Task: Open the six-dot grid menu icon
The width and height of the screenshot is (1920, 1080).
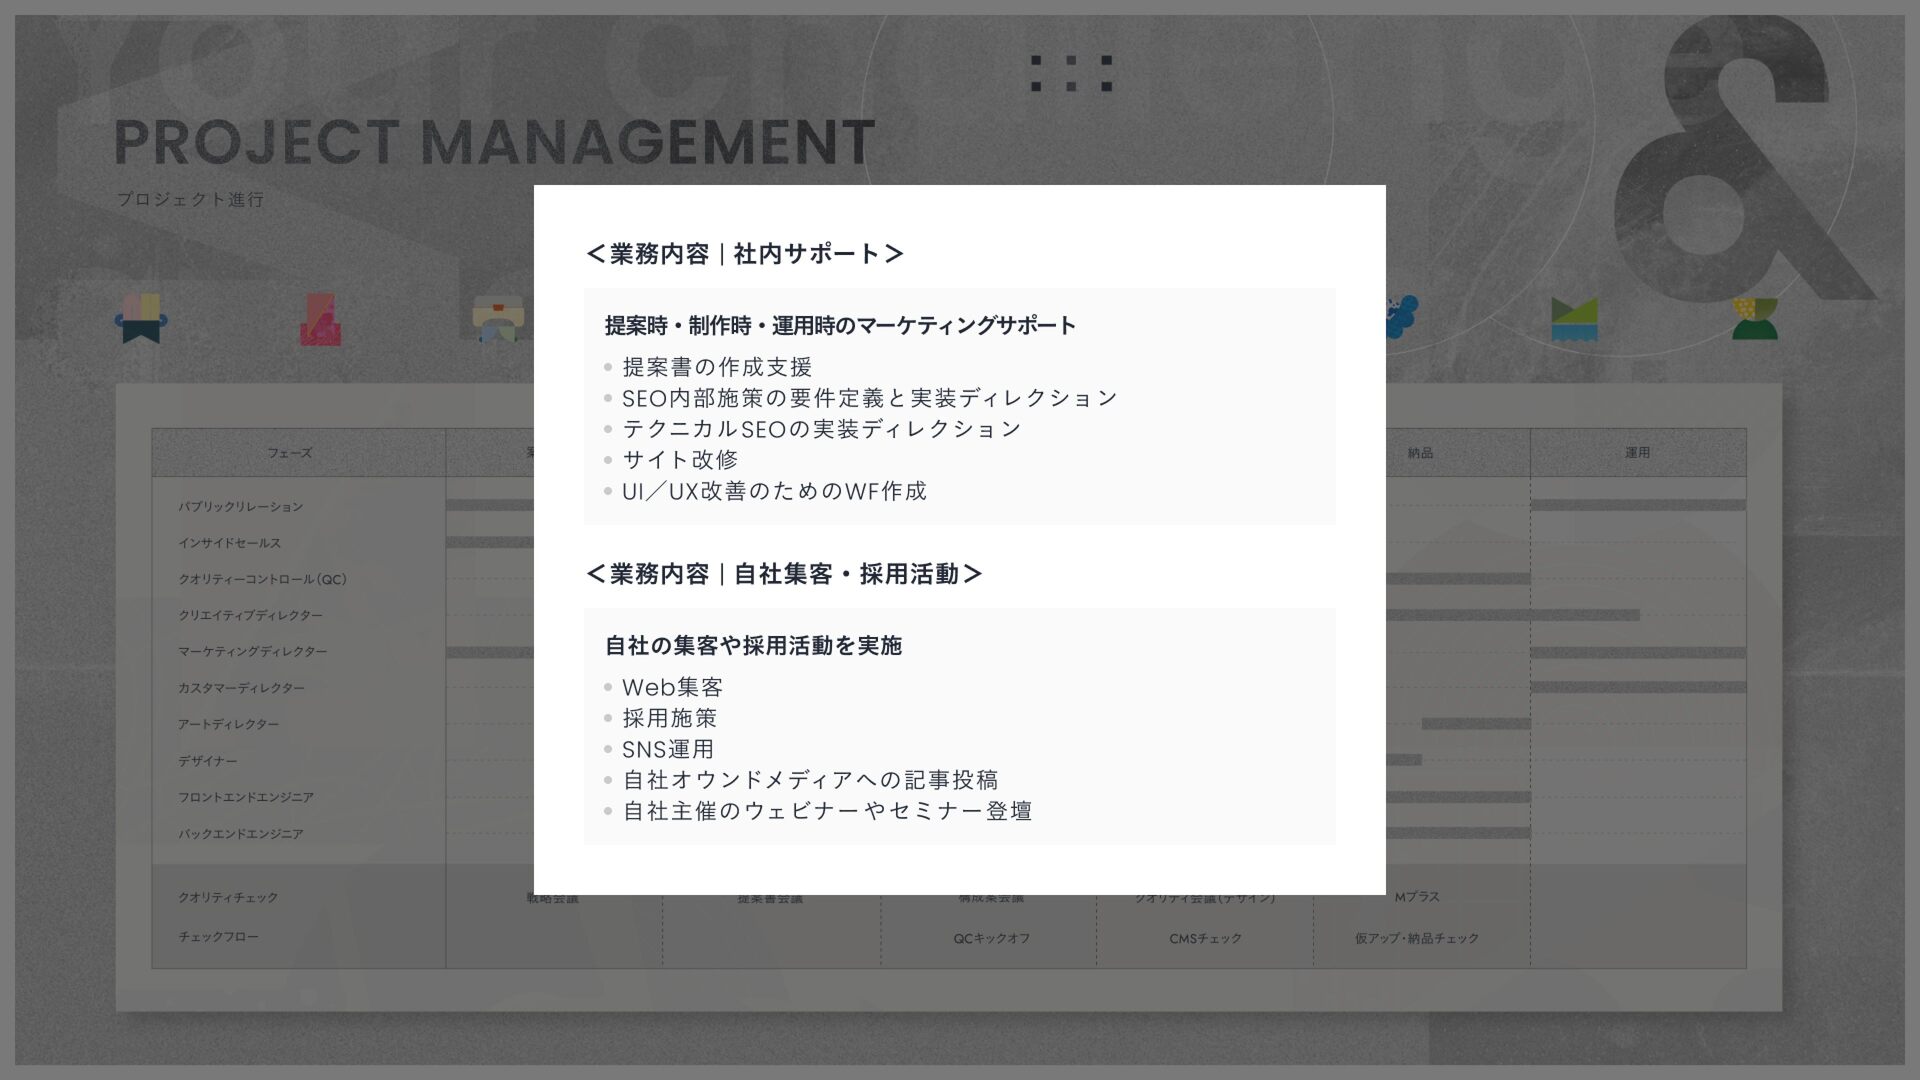Action: point(1071,73)
